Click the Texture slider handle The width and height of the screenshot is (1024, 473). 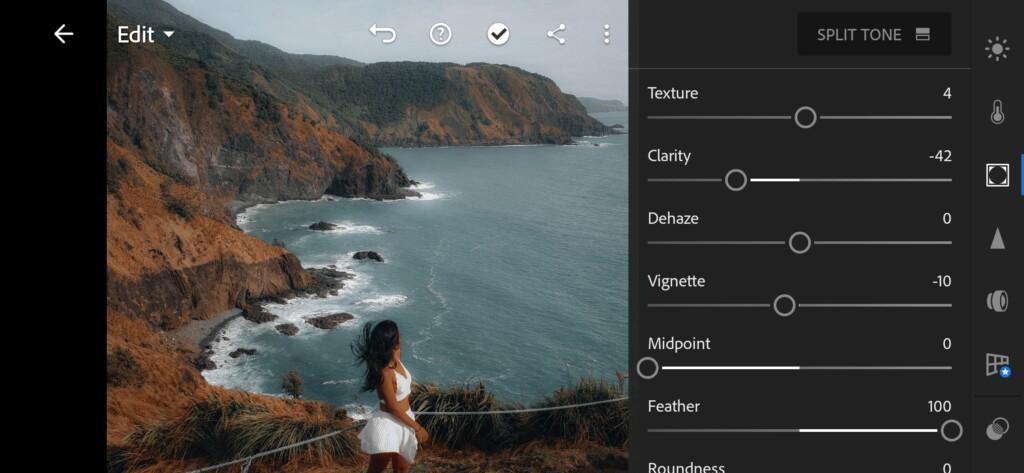click(805, 118)
